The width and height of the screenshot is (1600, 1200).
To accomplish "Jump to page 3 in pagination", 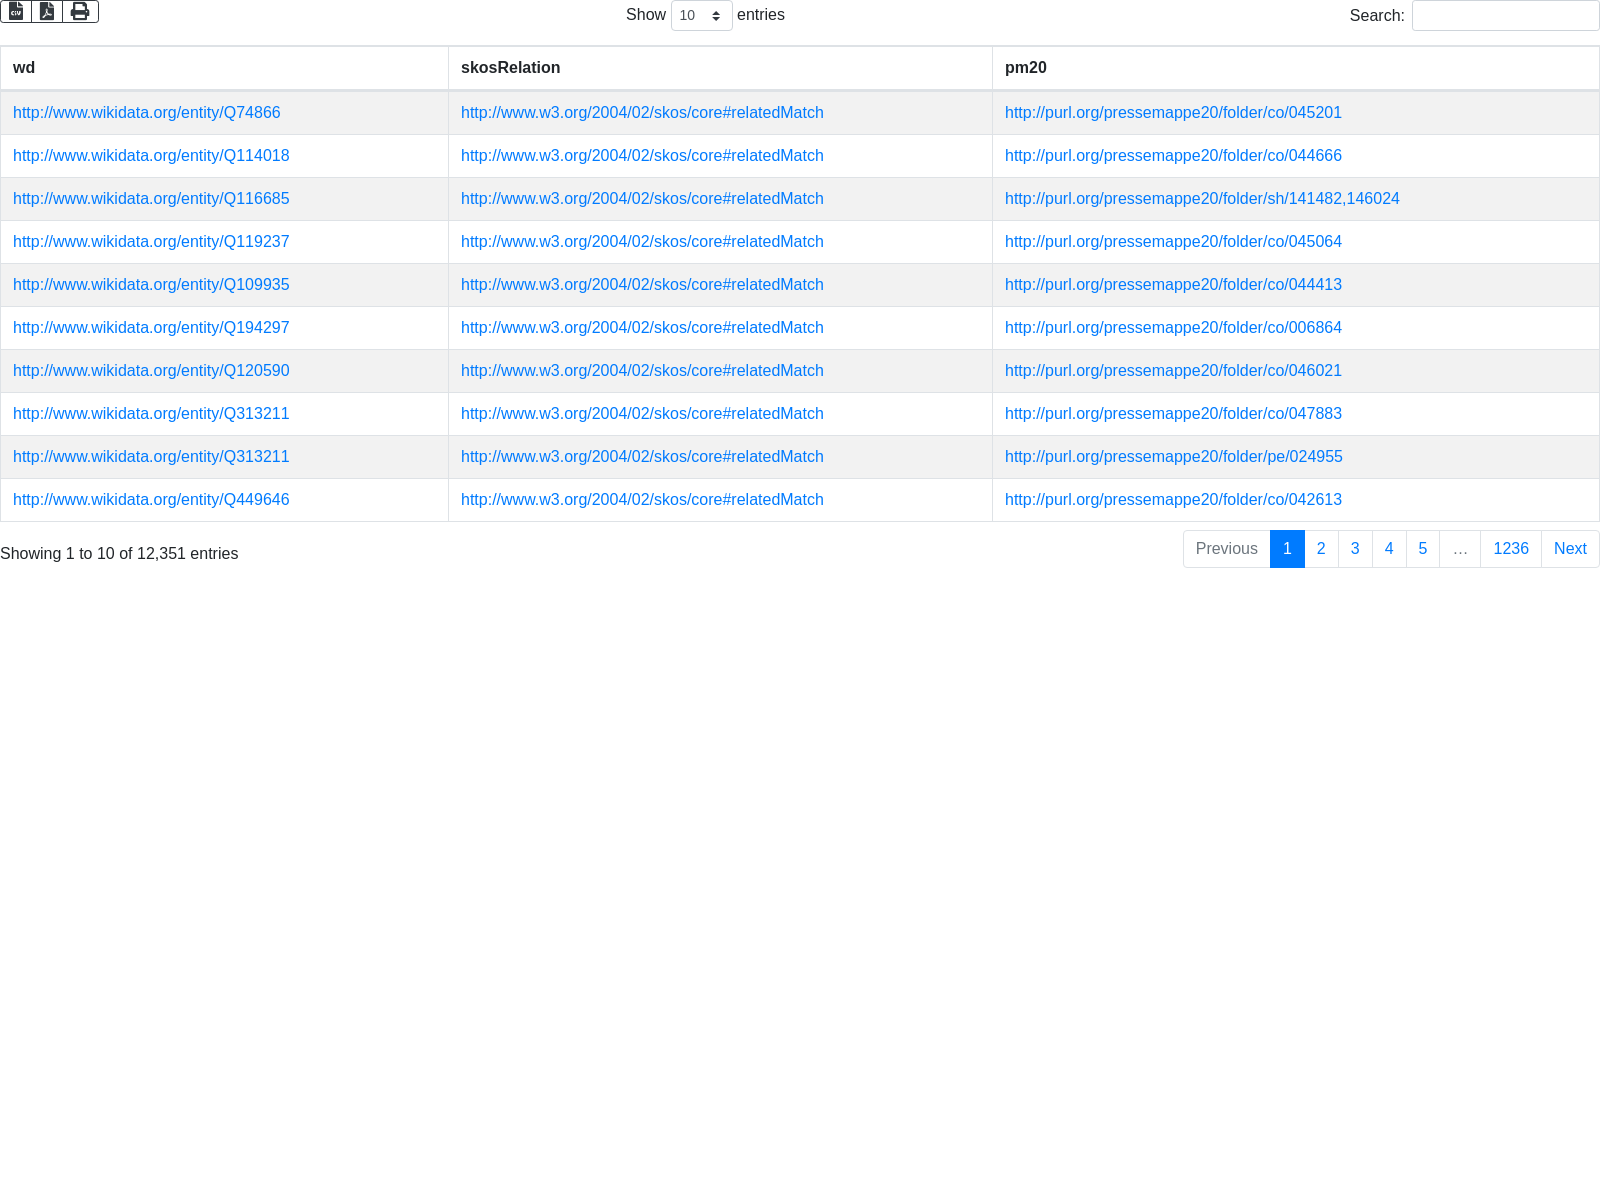I will [x=1355, y=549].
